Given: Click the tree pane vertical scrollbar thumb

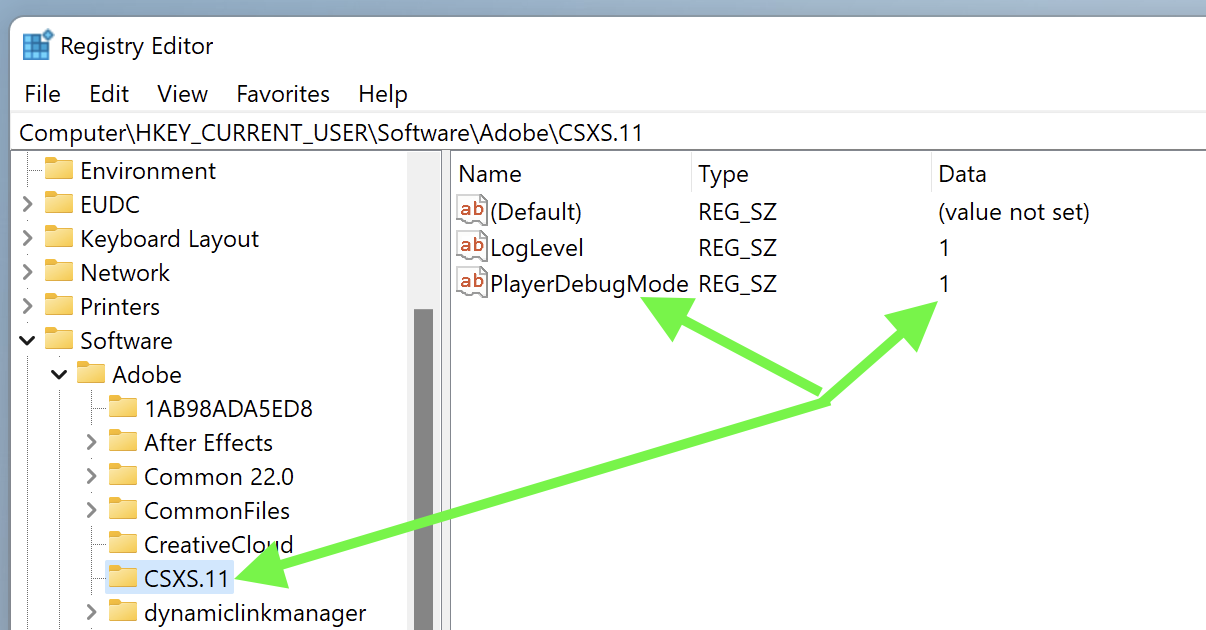Looking at the screenshot, I should click(x=423, y=468).
